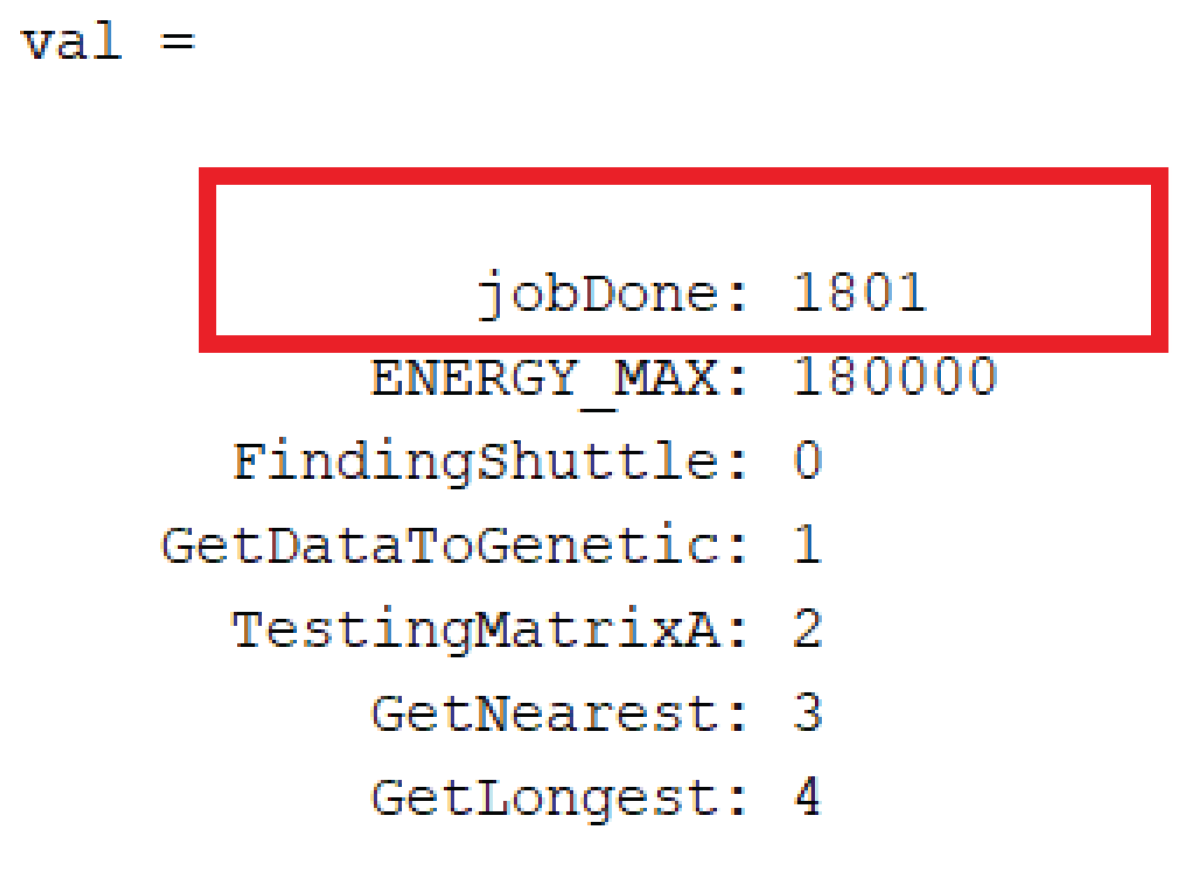Click the red highlight box's top border
The image size is (1195, 869).
[684, 177]
